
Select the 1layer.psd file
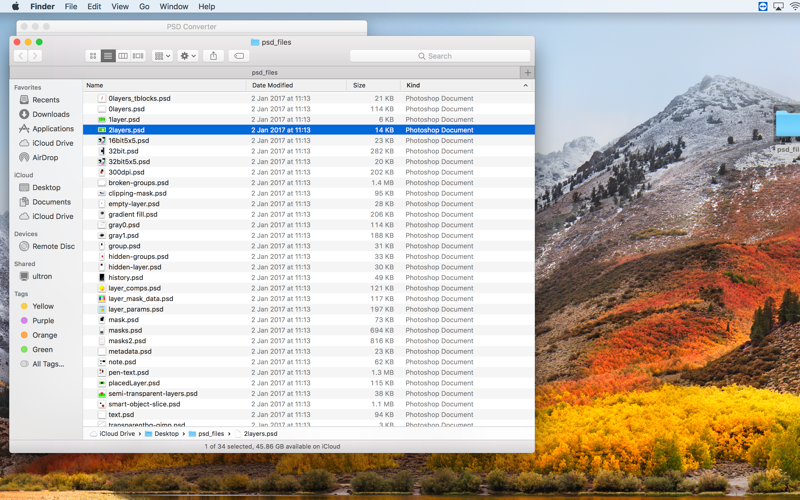[x=309, y=119]
